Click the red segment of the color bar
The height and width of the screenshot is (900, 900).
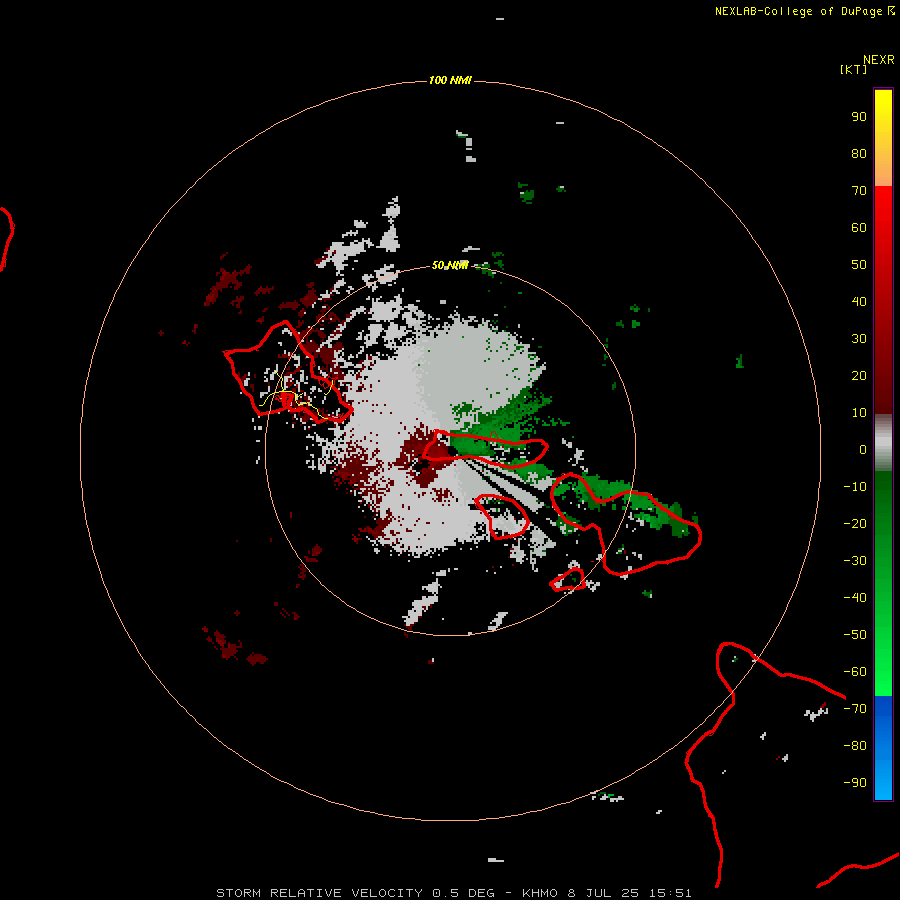point(883,300)
